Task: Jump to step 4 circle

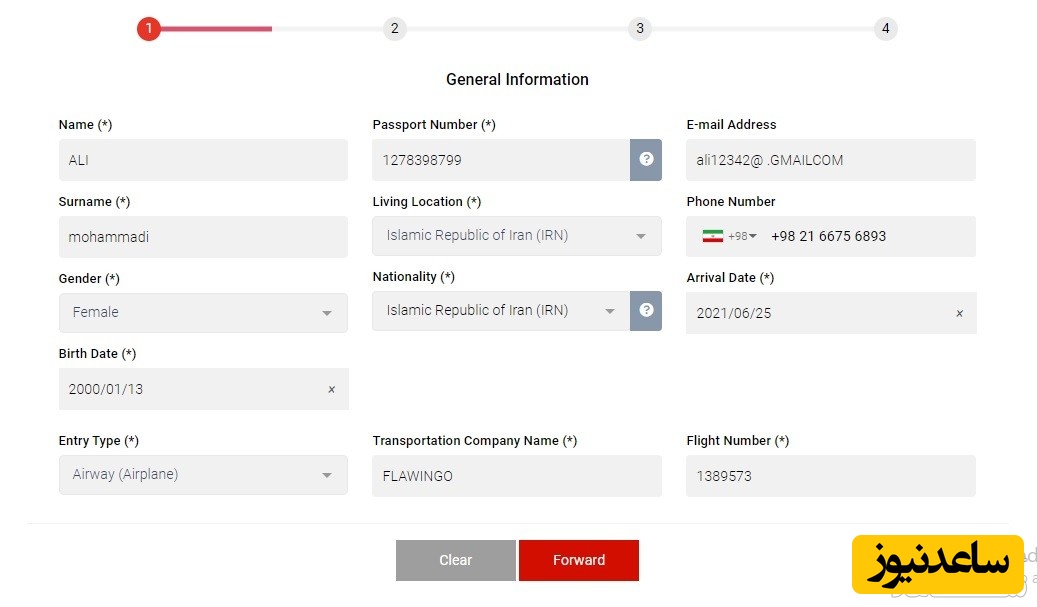Action: (885, 29)
